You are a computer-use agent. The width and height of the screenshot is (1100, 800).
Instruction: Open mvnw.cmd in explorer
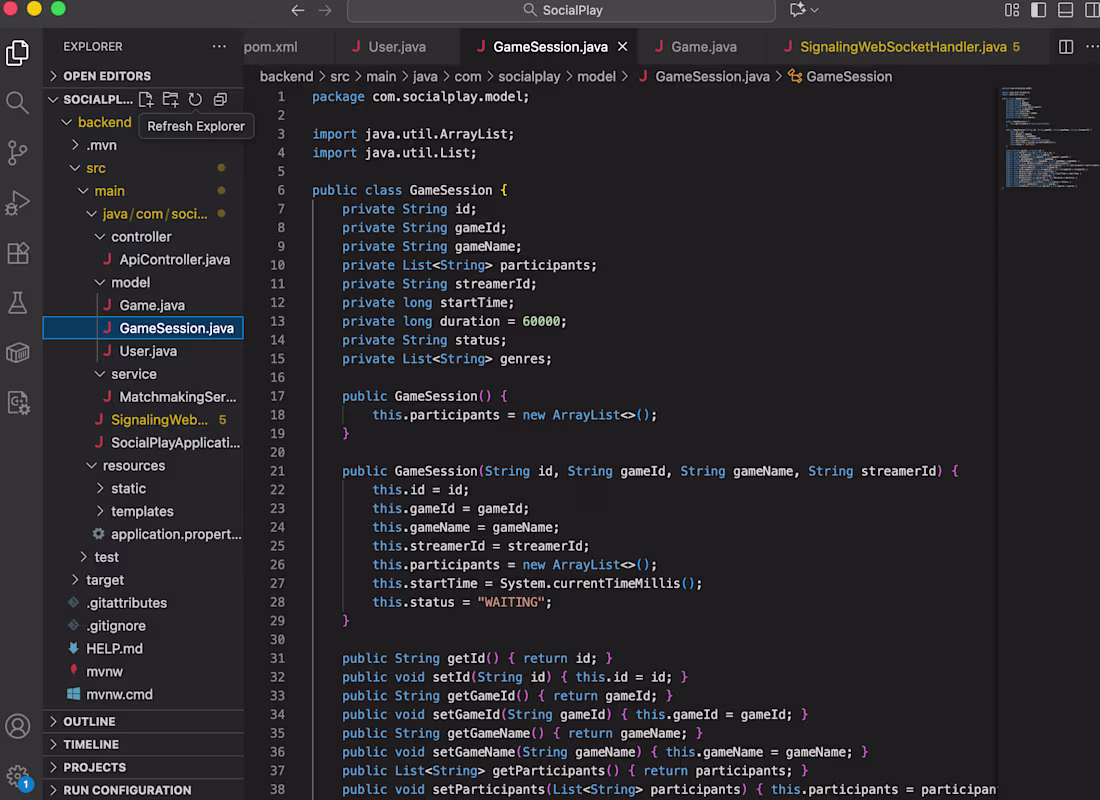pyautogui.click(x=119, y=695)
